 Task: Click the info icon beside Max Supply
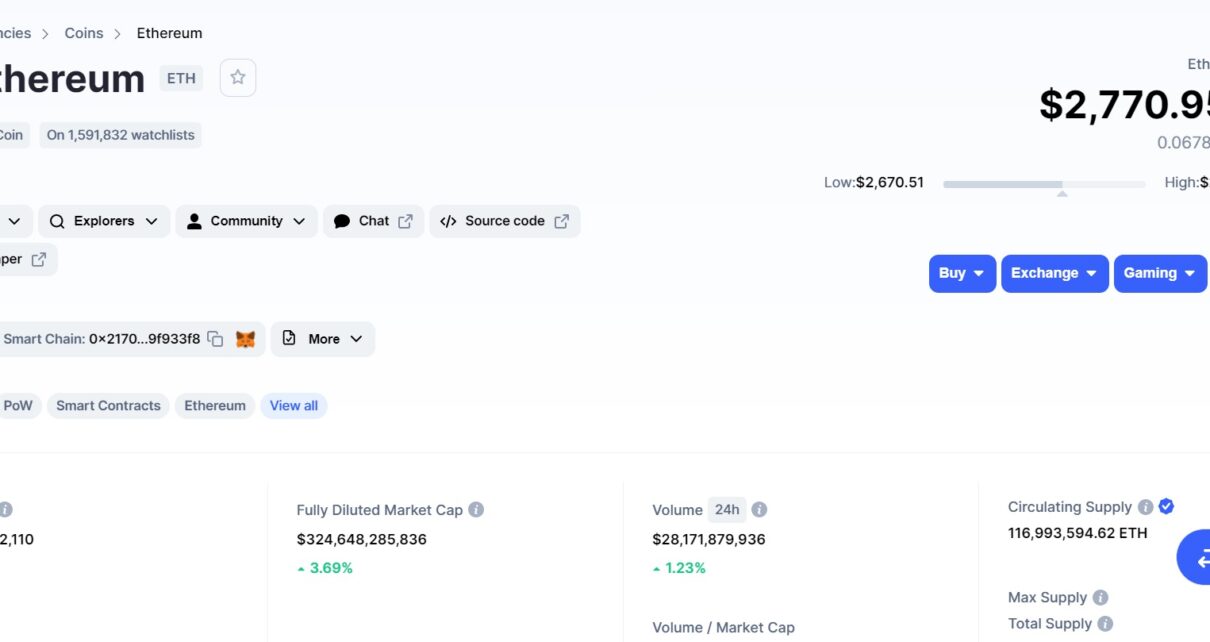coord(1100,598)
